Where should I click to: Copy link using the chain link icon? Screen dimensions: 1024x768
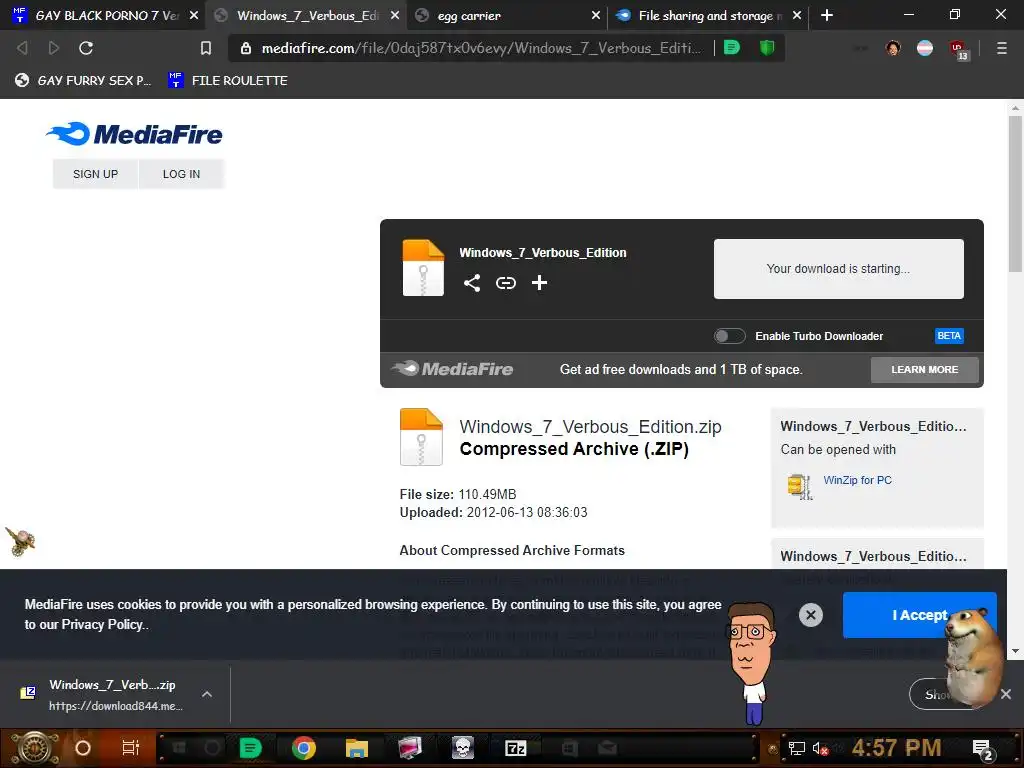[505, 283]
